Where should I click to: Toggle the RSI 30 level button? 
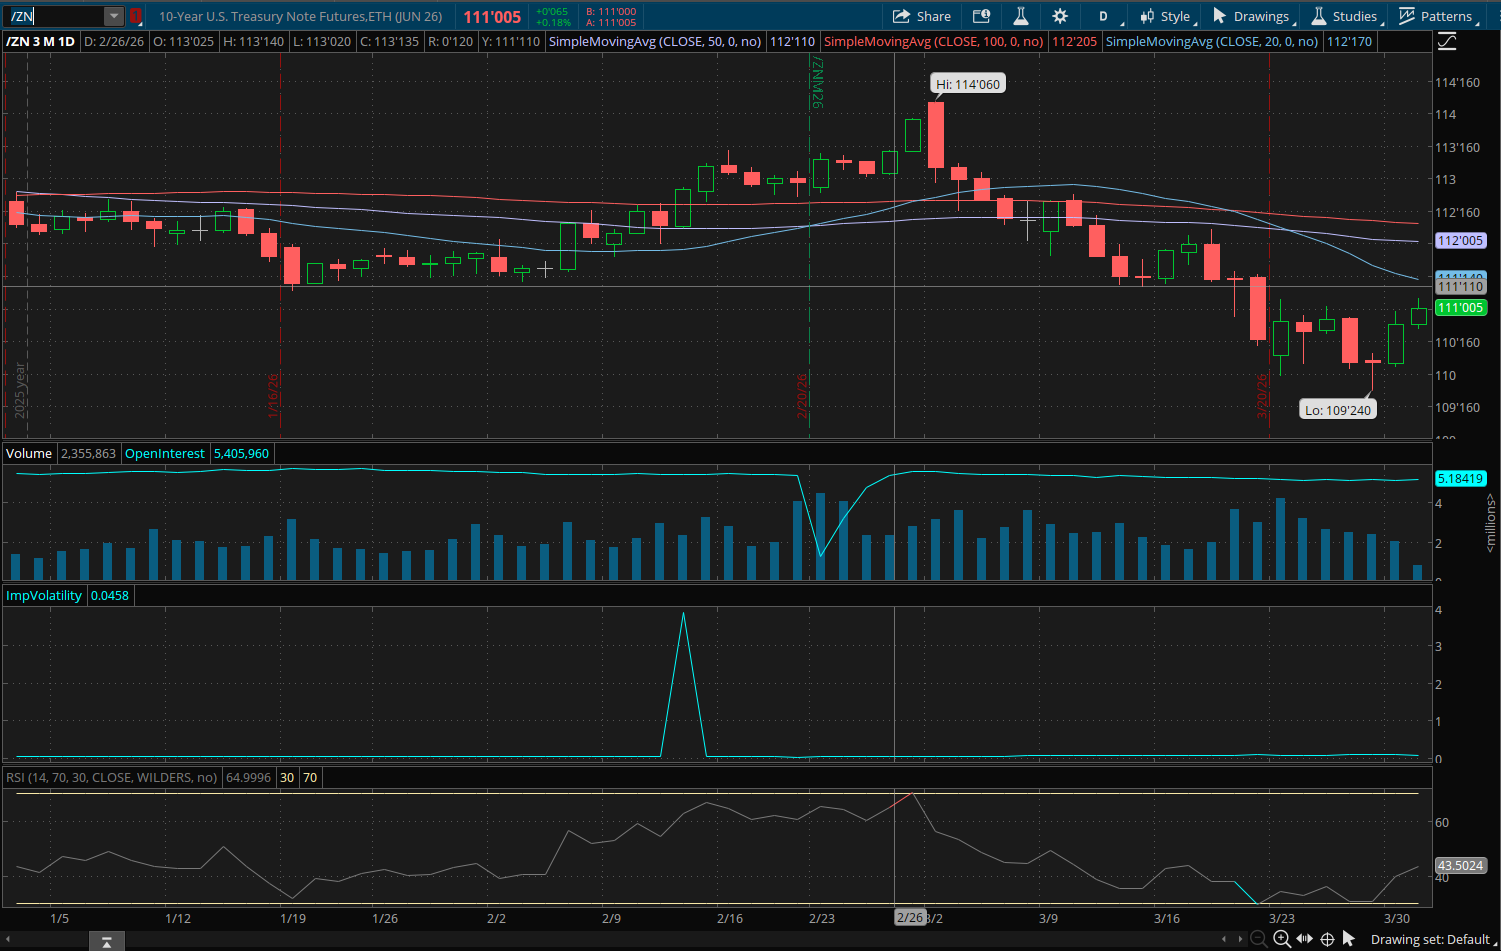pos(287,777)
